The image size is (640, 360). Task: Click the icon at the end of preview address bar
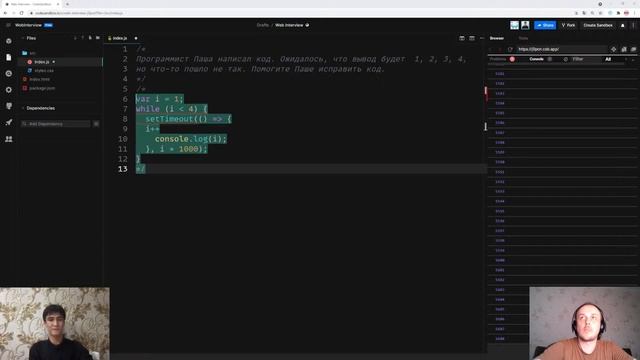tap(633, 49)
